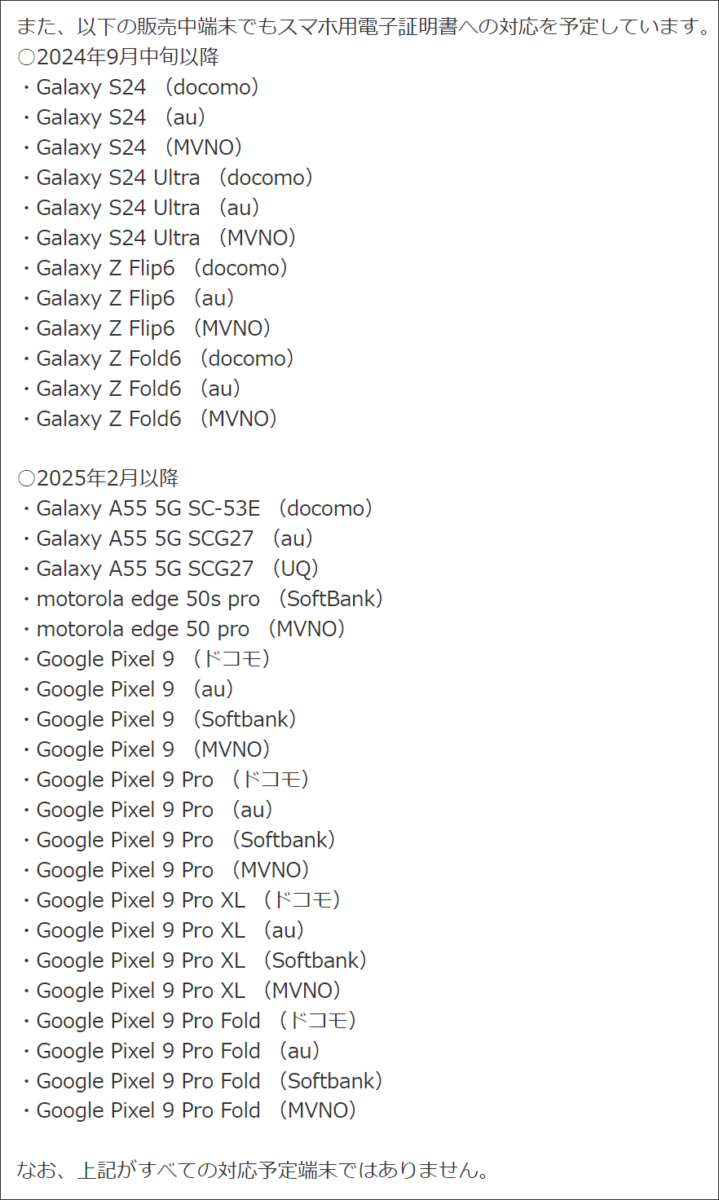Click the Galaxy S24 (docomo) list item

tap(141, 88)
